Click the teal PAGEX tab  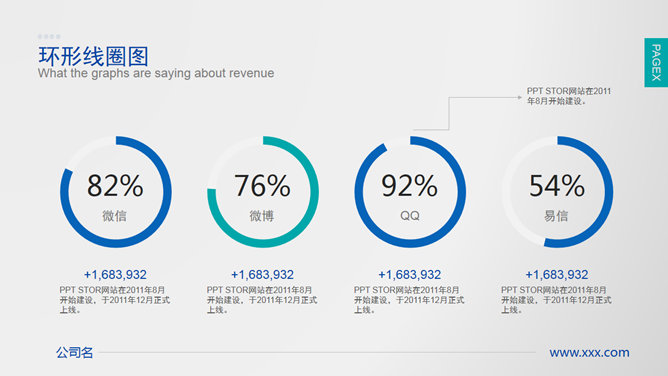(656, 63)
